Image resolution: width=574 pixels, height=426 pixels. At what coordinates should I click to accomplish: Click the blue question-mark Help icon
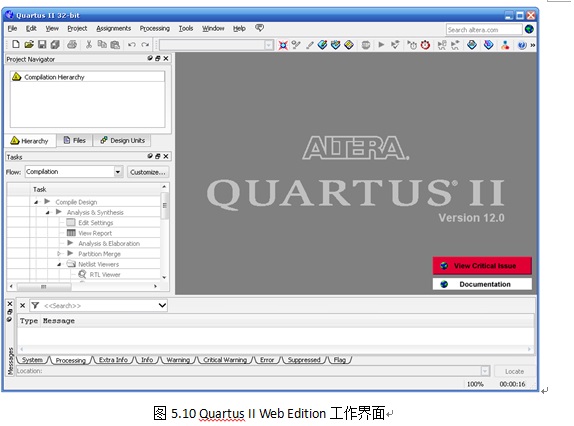point(522,45)
